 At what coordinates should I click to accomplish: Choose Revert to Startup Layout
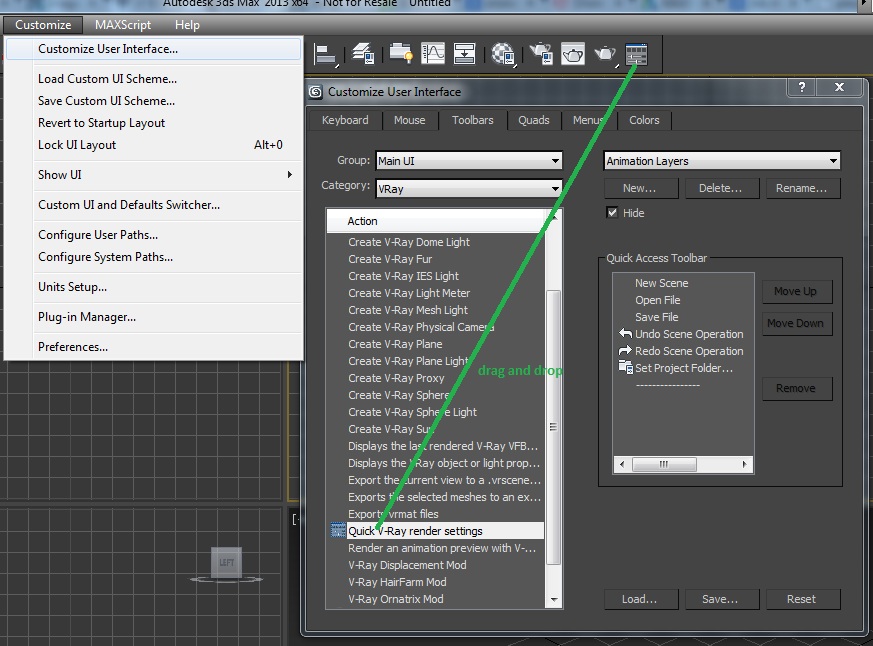(x=154, y=123)
